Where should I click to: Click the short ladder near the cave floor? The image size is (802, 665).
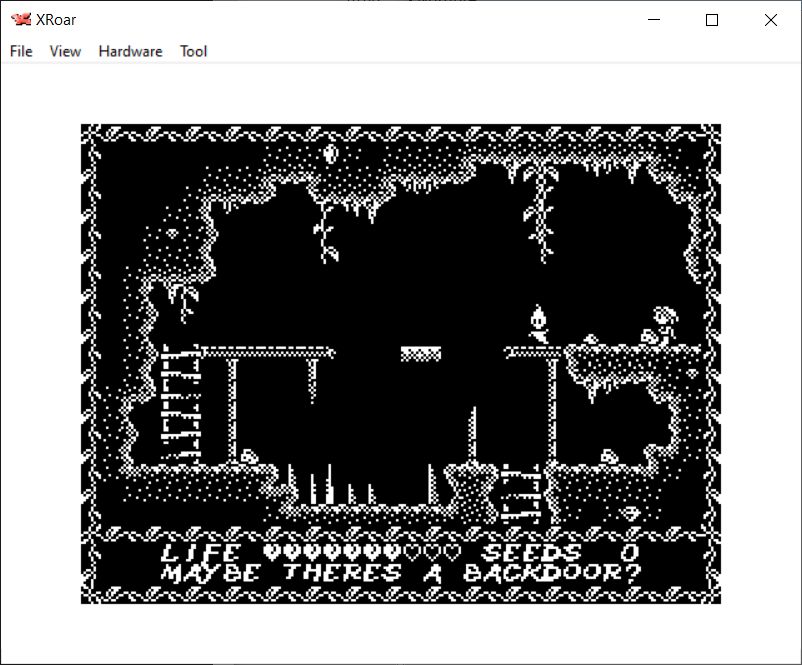523,492
